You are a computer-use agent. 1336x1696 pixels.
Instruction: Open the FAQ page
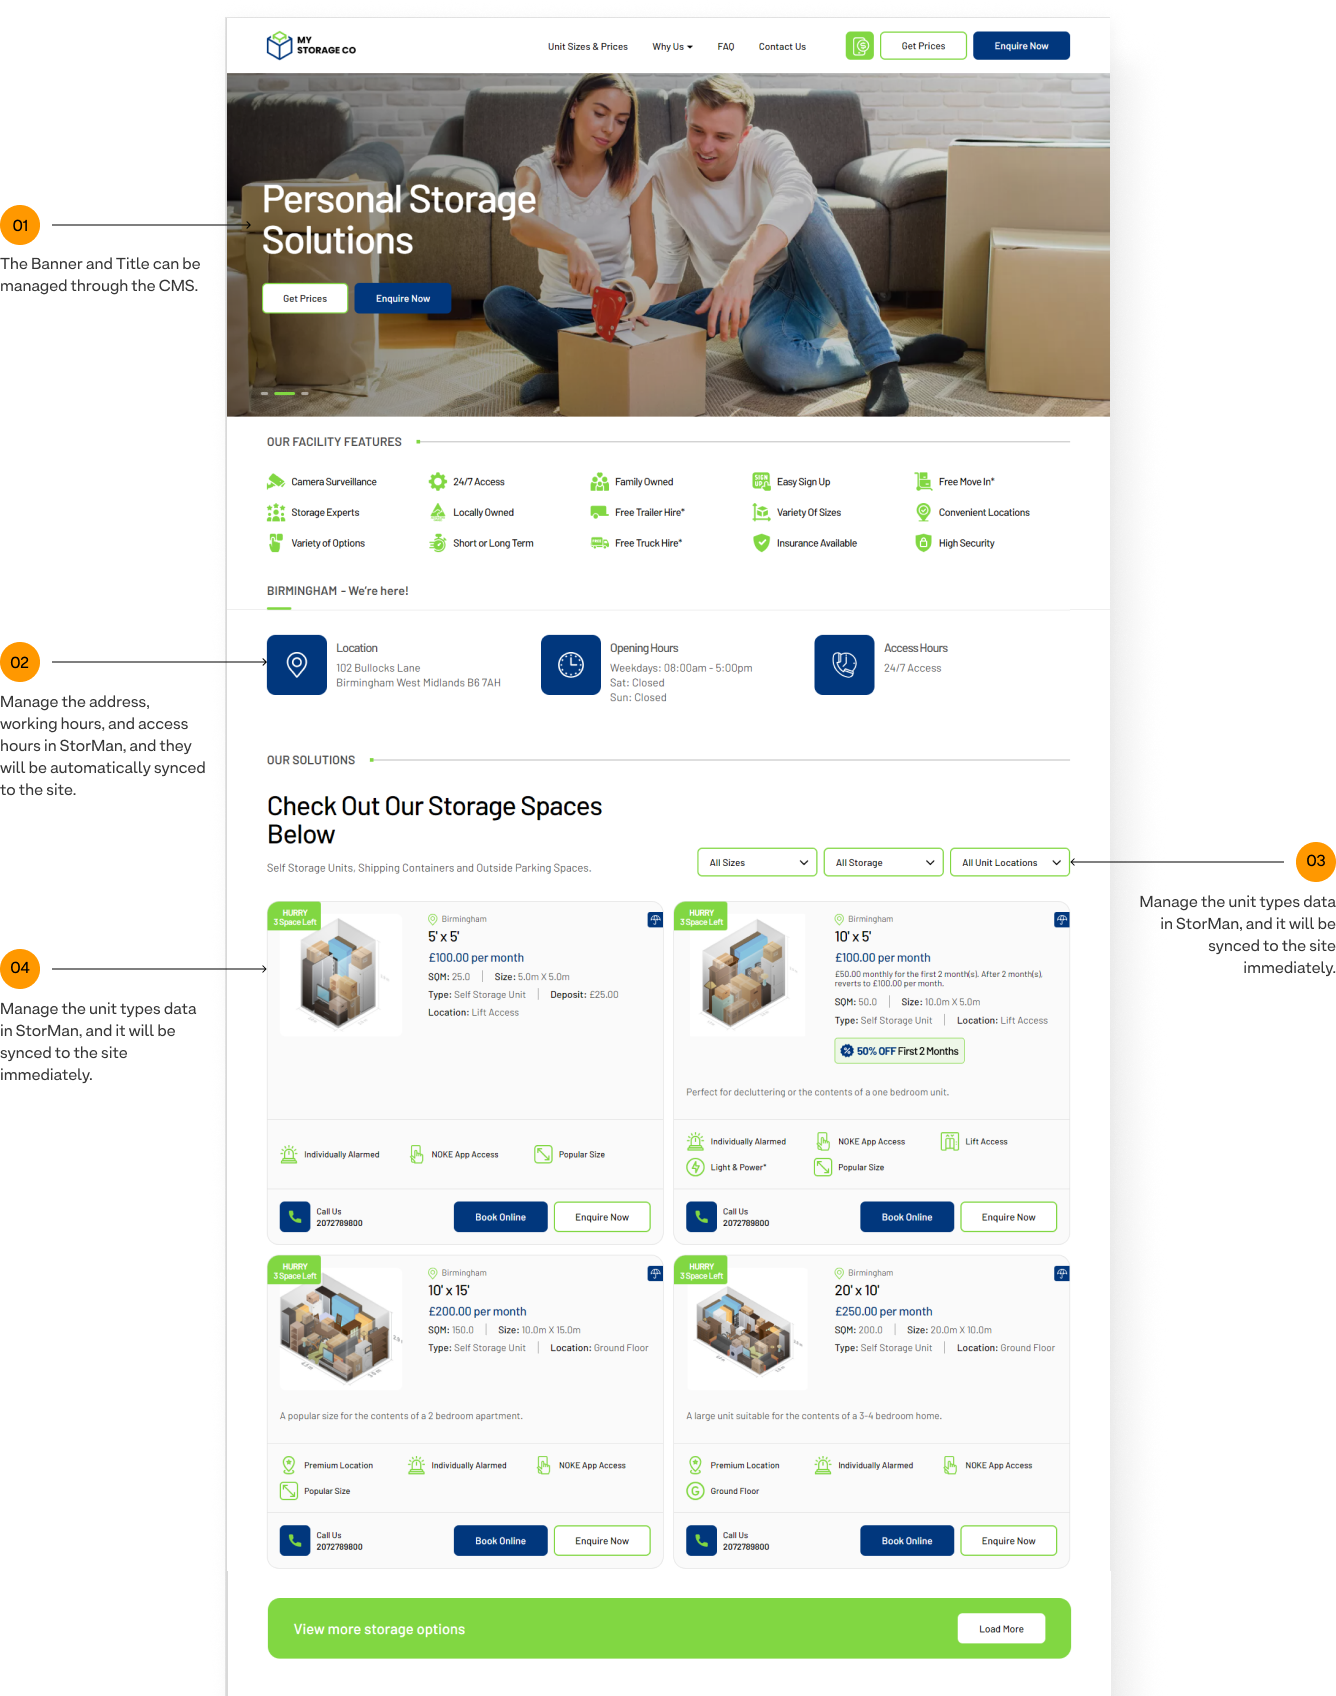point(726,47)
